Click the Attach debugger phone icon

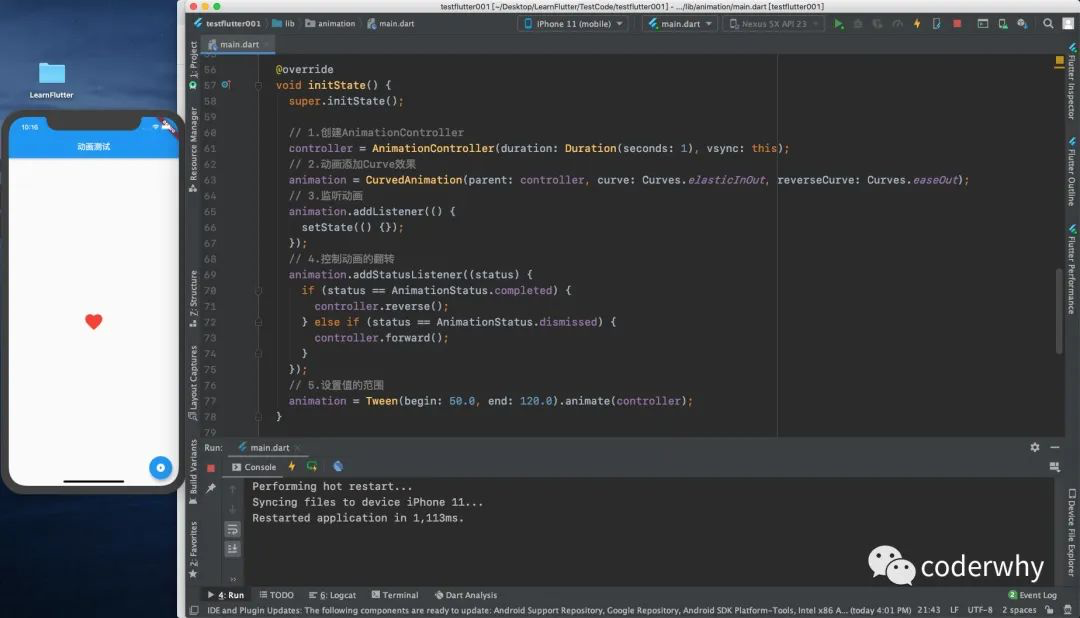pos(937,24)
